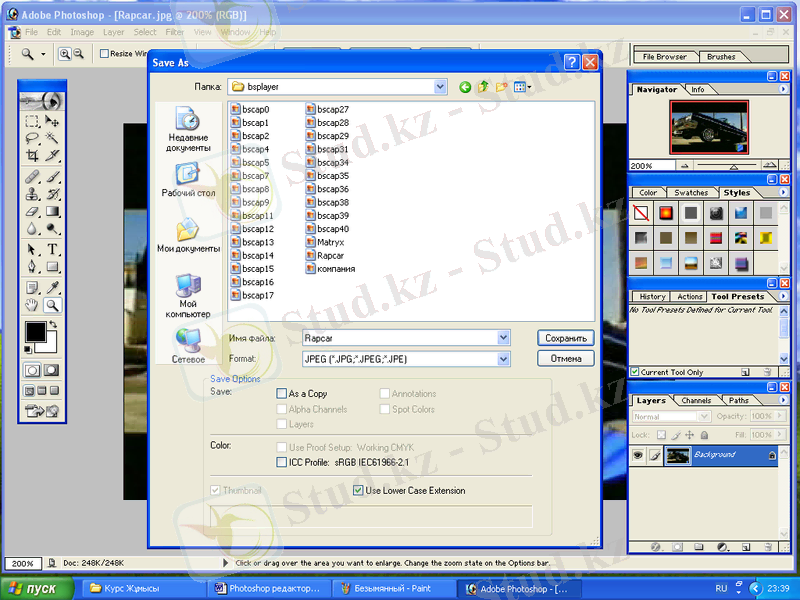Hide the Background layer using the eye icon
800x600 pixels.
[638, 455]
